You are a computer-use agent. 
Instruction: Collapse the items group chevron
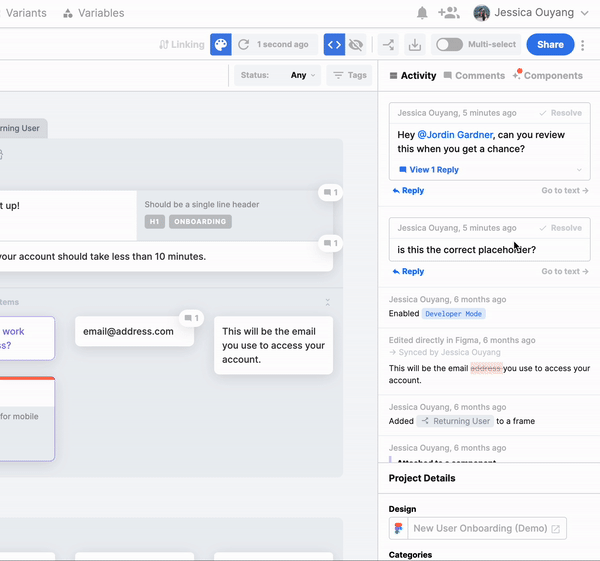tap(328, 302)
